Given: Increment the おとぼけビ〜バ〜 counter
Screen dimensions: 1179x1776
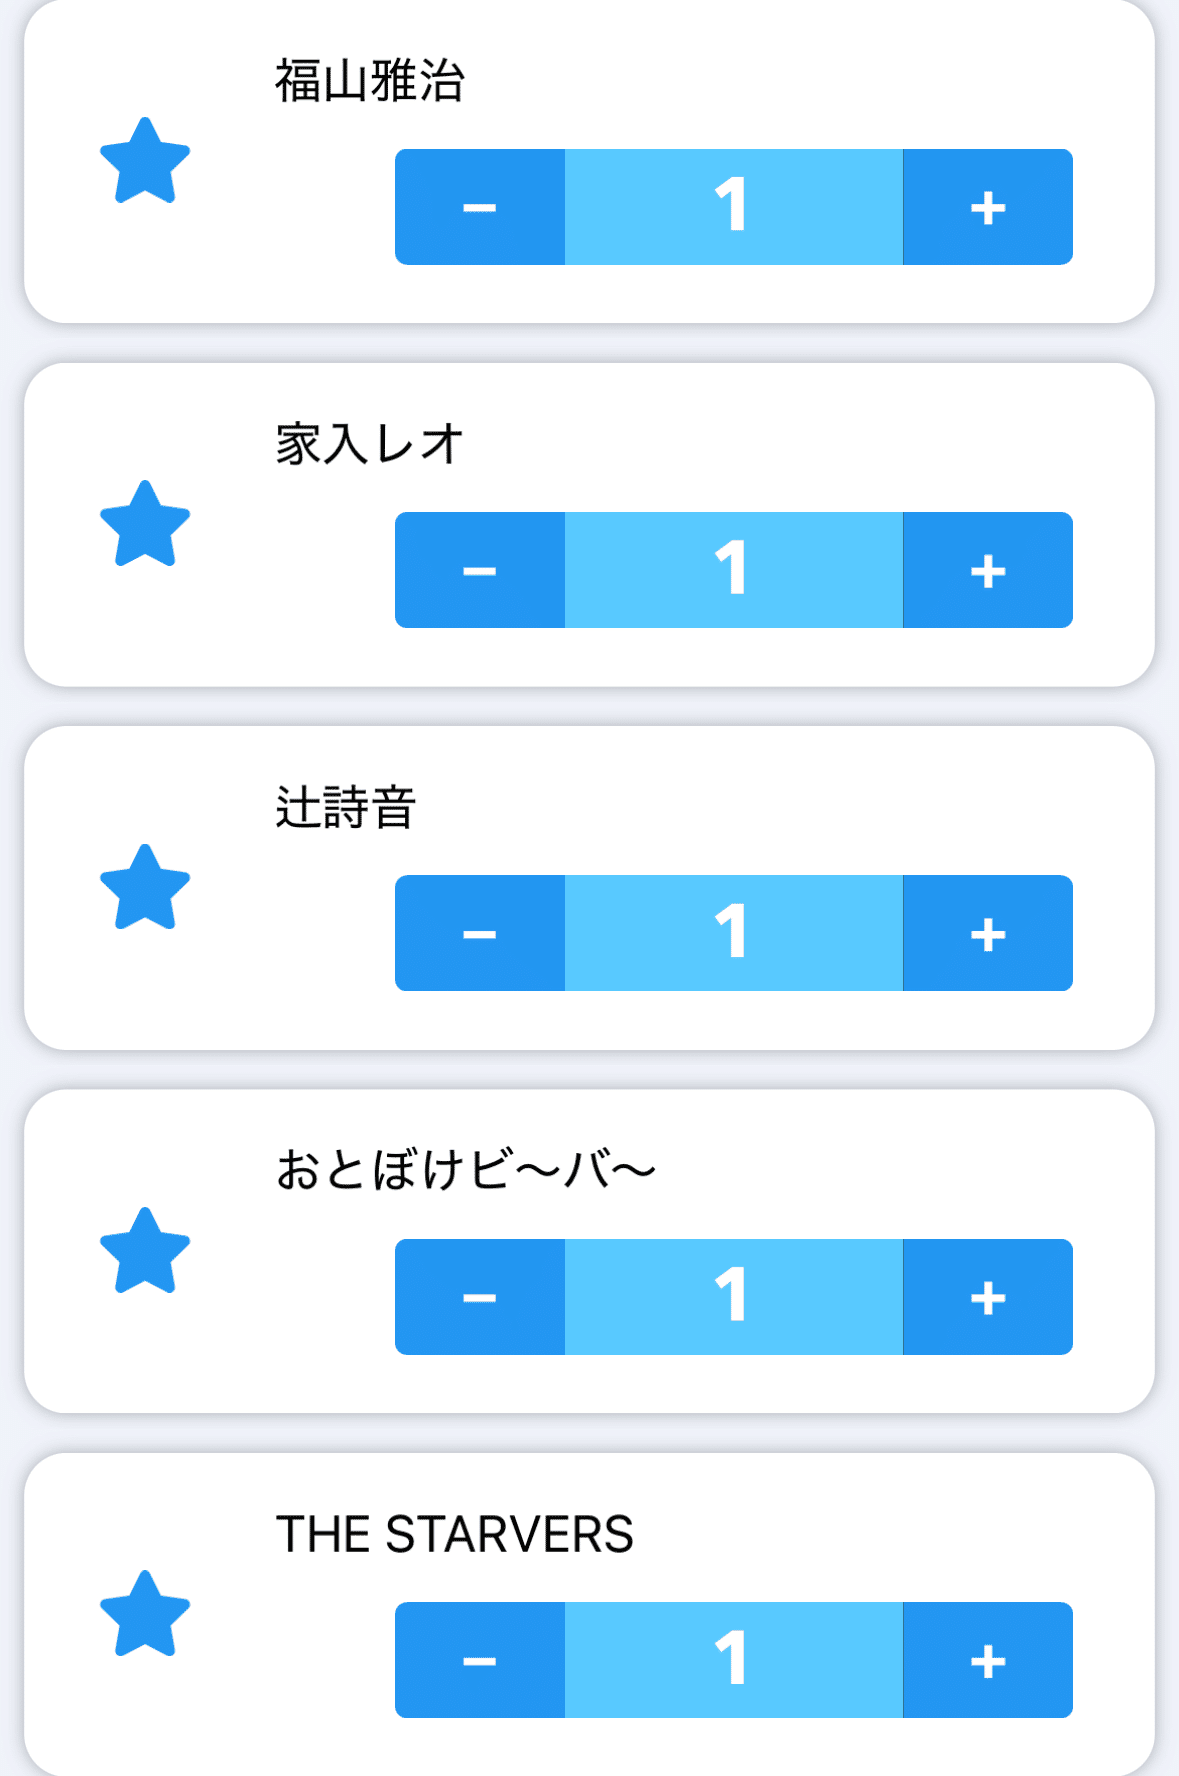Looking at the screenshot, I should pyautogui.click(x=988, y=1297).
